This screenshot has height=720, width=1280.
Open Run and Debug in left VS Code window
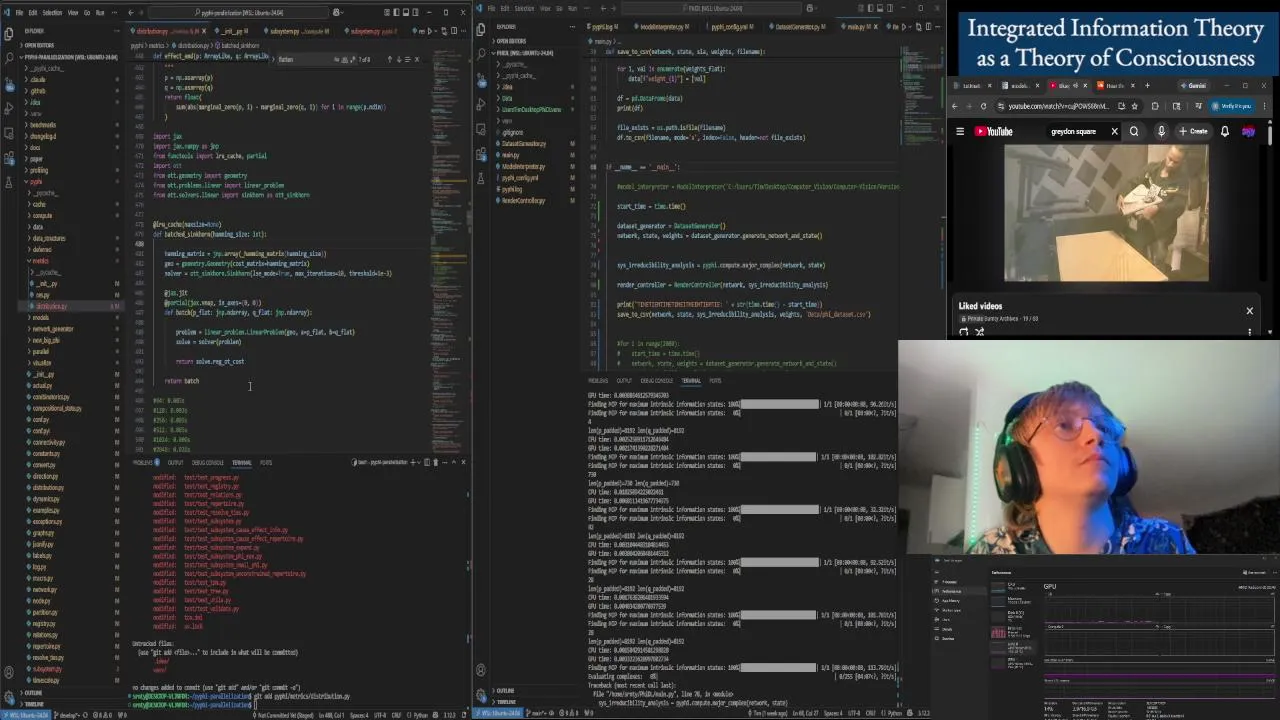coord(9,108)
